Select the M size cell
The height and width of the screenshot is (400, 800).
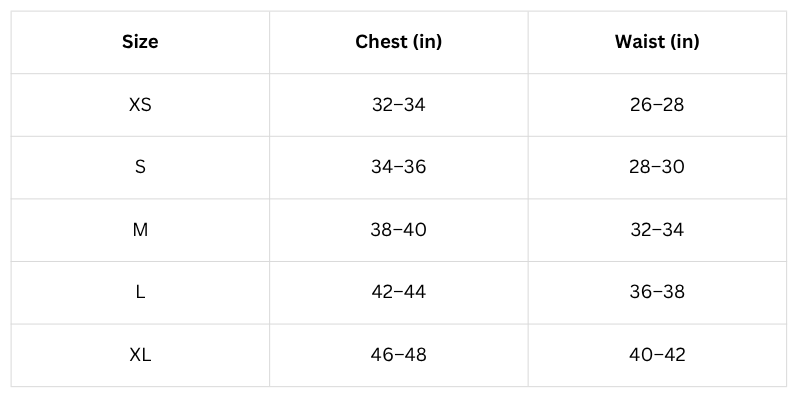140,230
